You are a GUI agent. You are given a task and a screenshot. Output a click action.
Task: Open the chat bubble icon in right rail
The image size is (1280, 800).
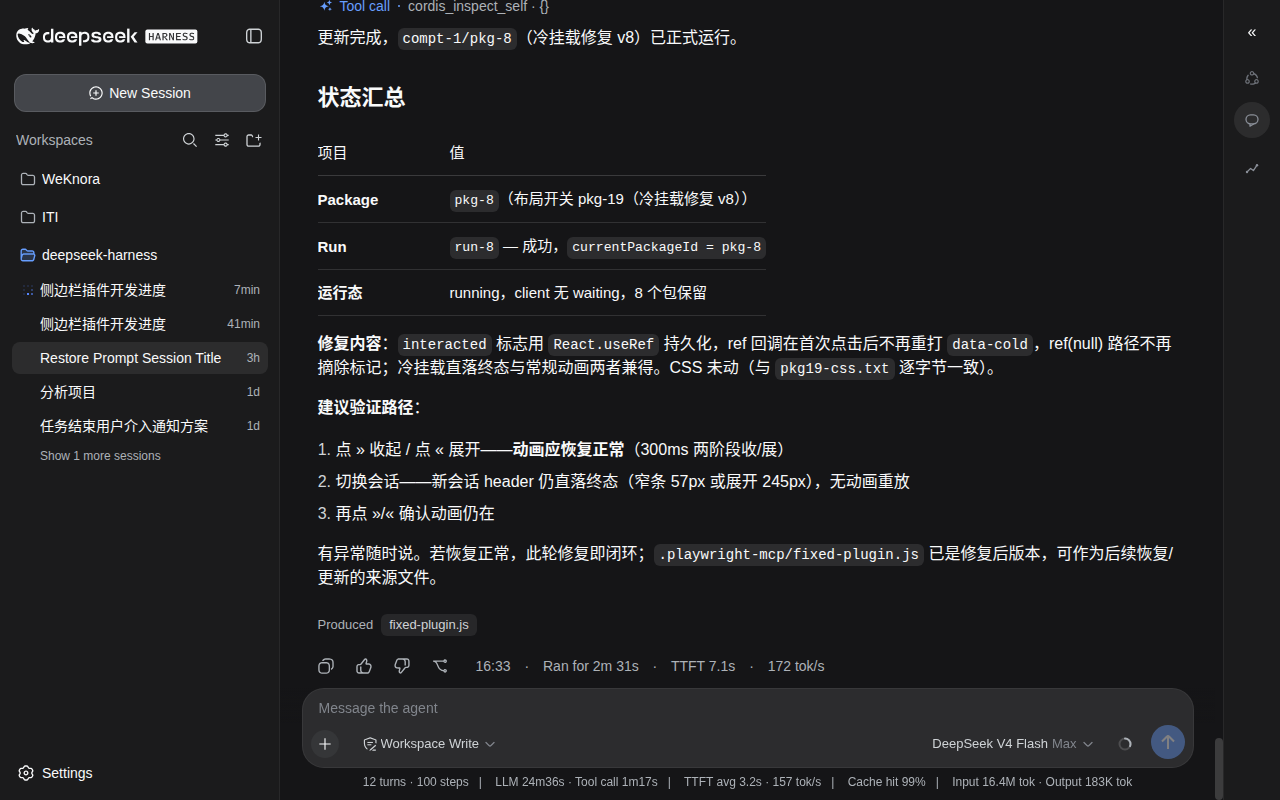[x=1251, y=120]
